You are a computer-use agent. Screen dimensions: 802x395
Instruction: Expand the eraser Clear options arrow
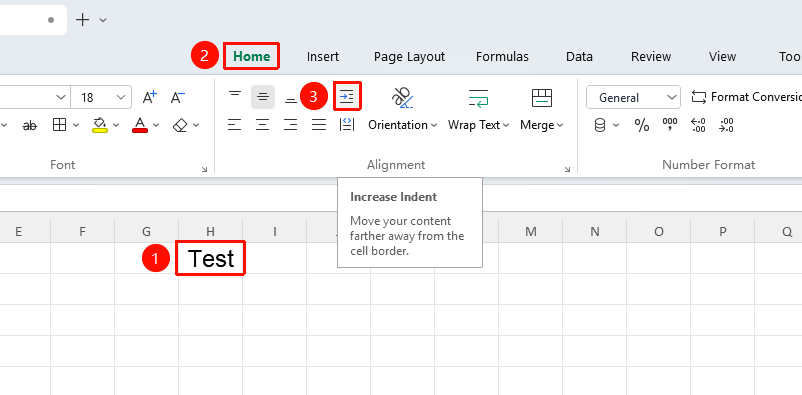pyautogui.click(x=196, y=125)
